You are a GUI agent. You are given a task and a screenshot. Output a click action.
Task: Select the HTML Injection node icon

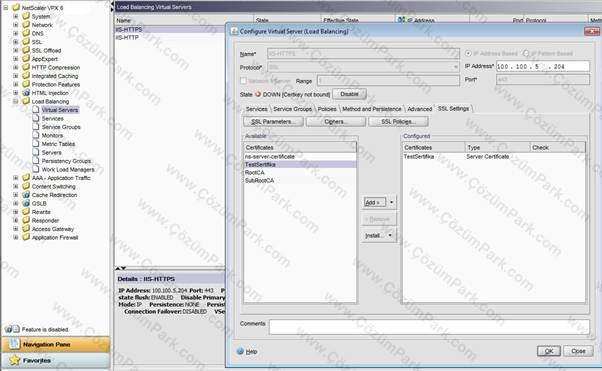[26, 93]
